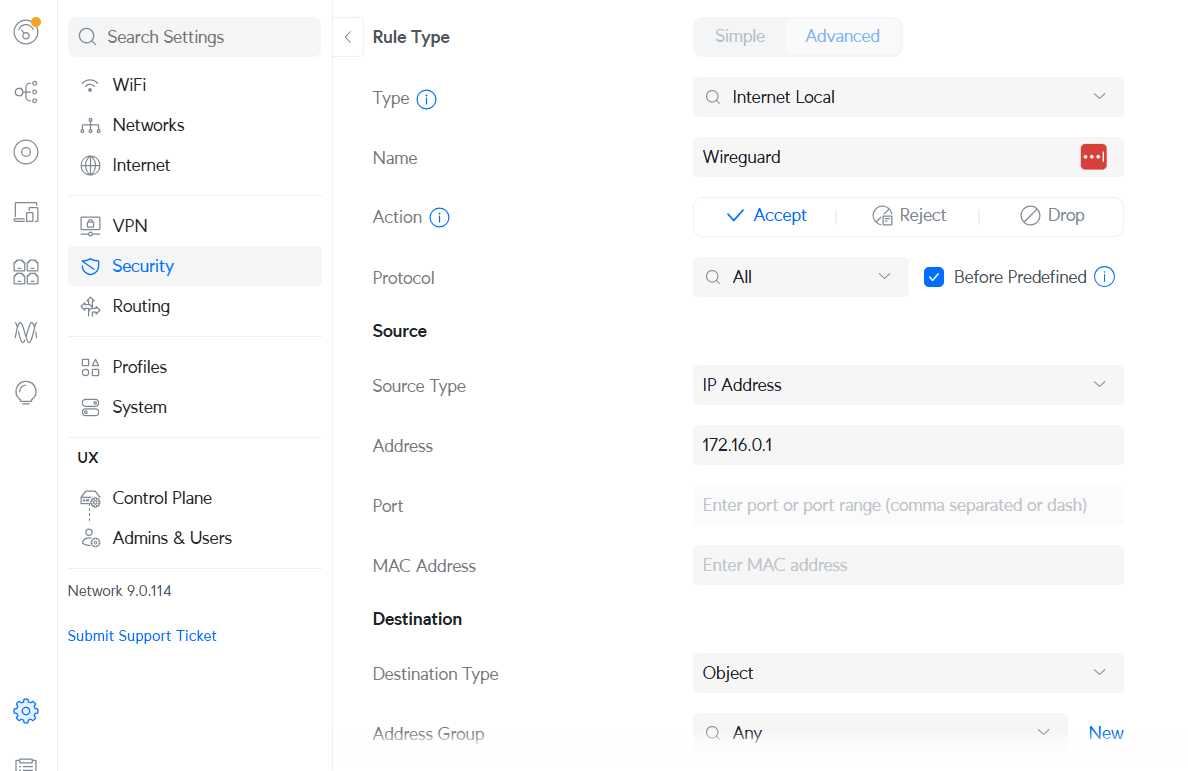
Task: Click the UX section heading
Action: click(x=88, y=457)
